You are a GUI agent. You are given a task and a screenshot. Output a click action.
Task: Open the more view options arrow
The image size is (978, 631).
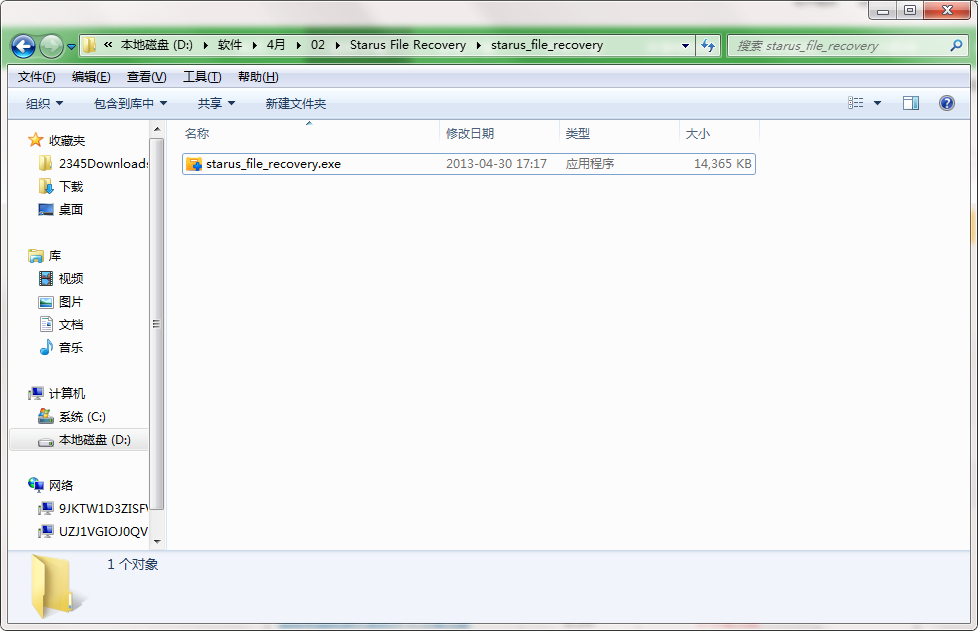(x=877, y=104)
